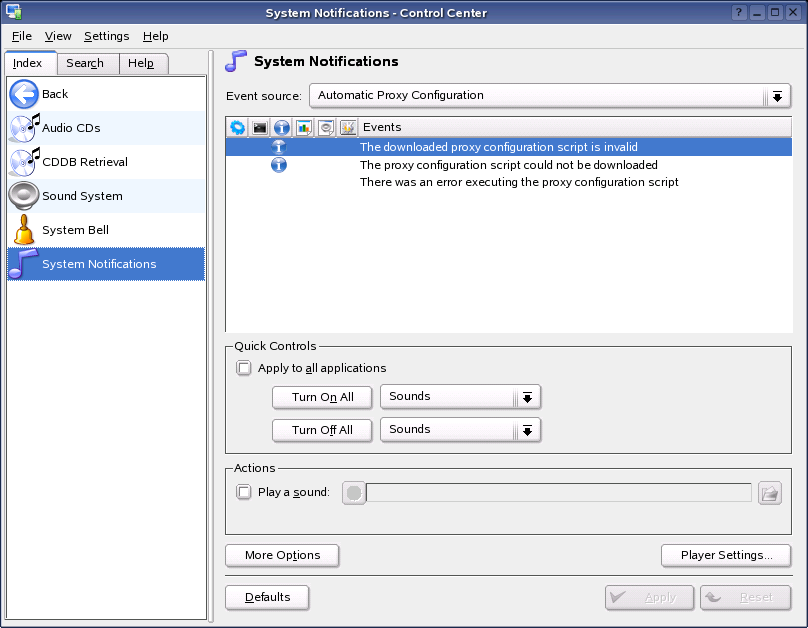Screen dimensions: 808x628
Task: Open the Settings menu
Action: (x=106, y=36)
